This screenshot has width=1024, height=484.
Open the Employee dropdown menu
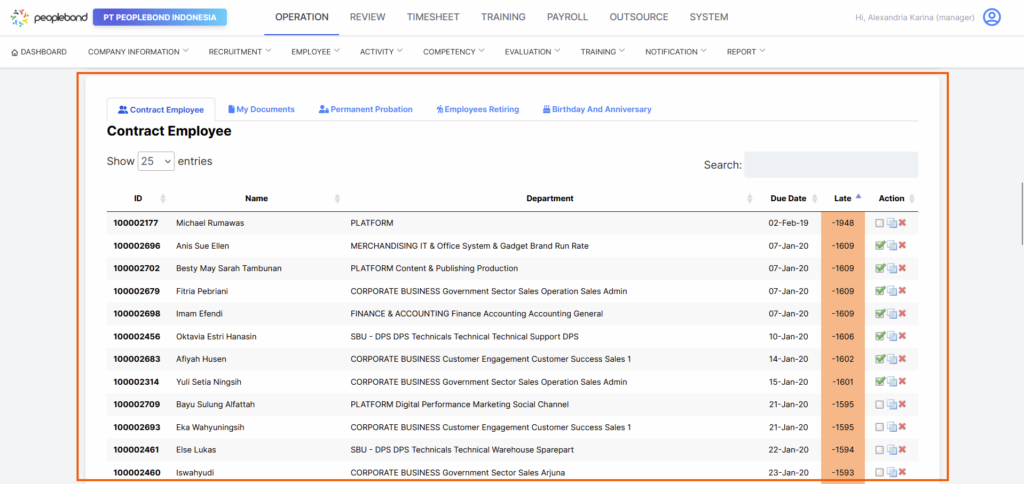316,52
